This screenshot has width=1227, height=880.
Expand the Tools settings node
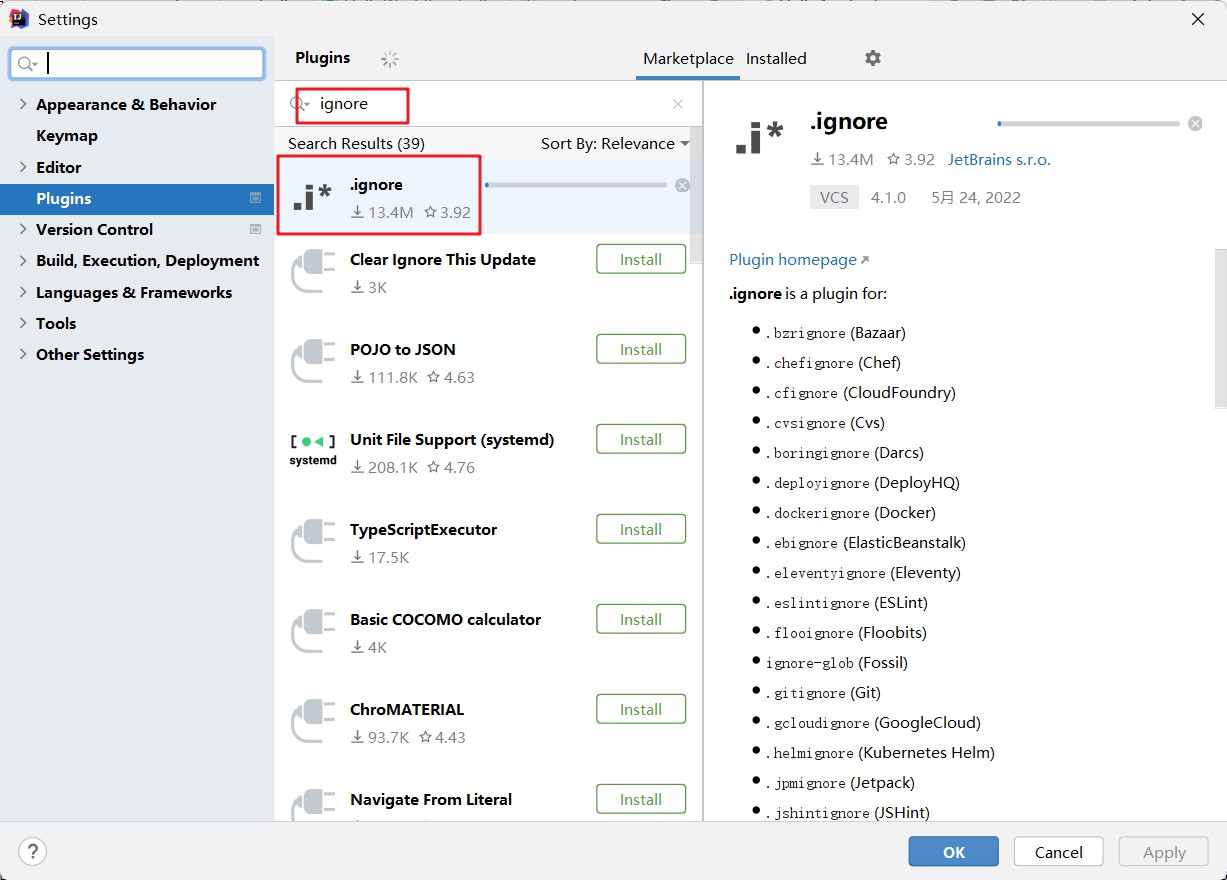pos(23,323)
